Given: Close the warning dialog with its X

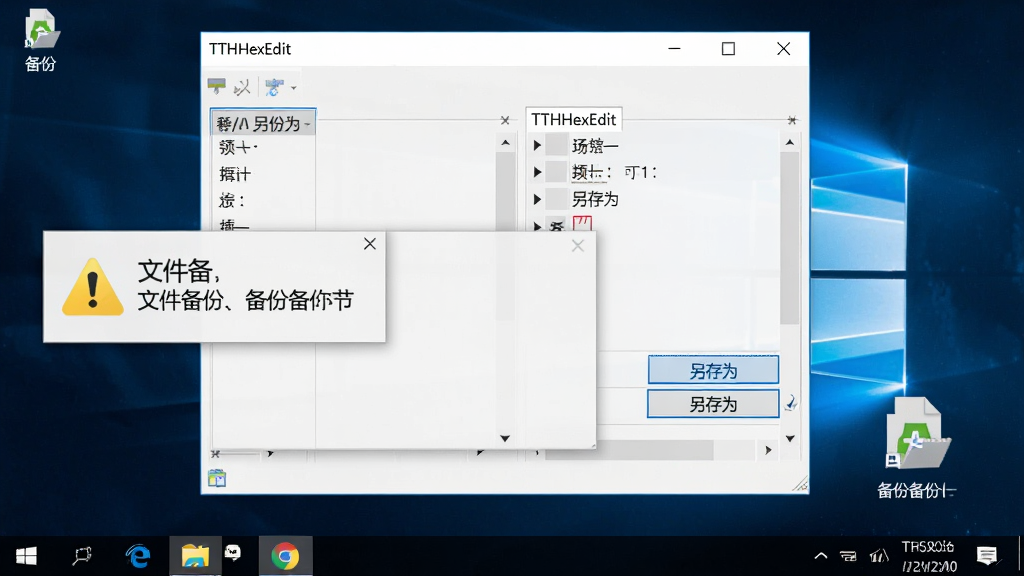Looking at the screenshot, I should tap(370, 244).
